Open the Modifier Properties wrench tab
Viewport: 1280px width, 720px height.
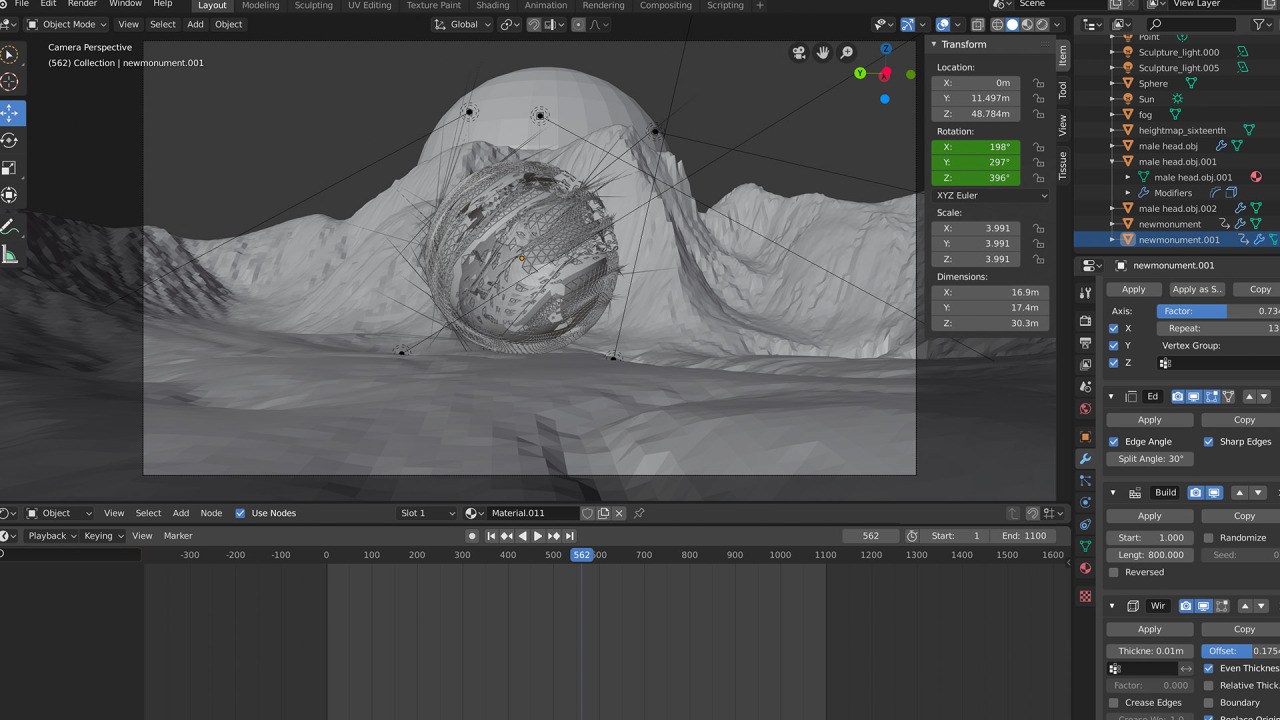[x=1085, y=459]
